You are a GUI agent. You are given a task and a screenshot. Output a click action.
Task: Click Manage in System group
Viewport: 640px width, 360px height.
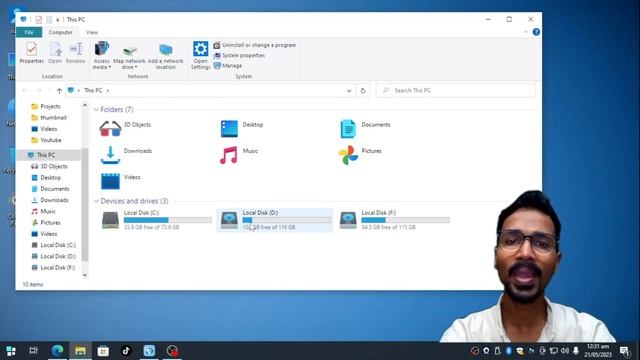[228, 65]
